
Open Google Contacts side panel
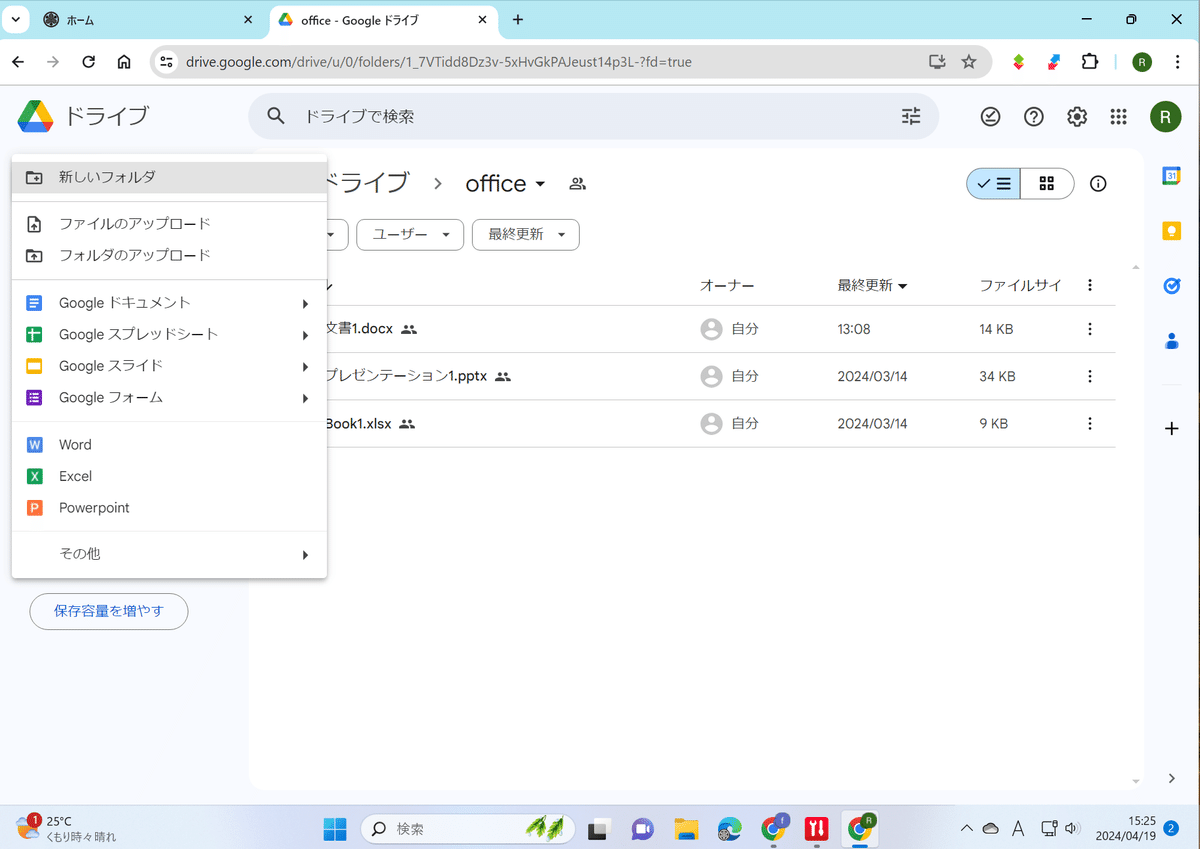pyautogui.click(x=1172, y=341)
